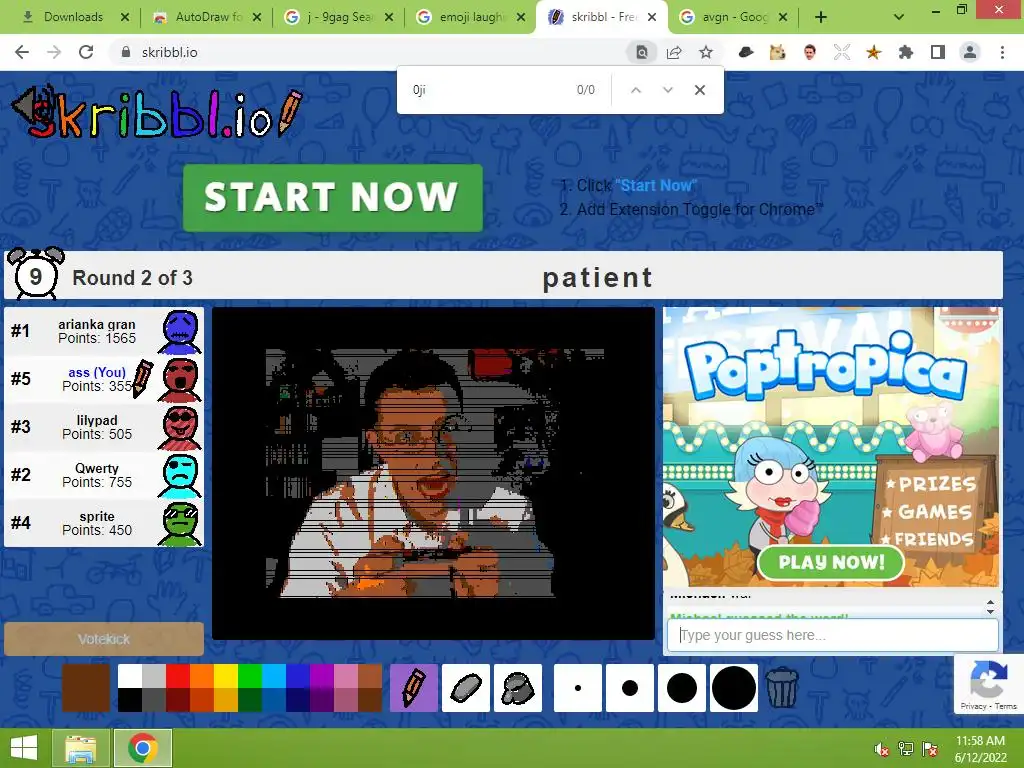Viewport: 1024px width, 768px height.
Task: Select player Qwerty in list
Action: [x=104, y=475]
